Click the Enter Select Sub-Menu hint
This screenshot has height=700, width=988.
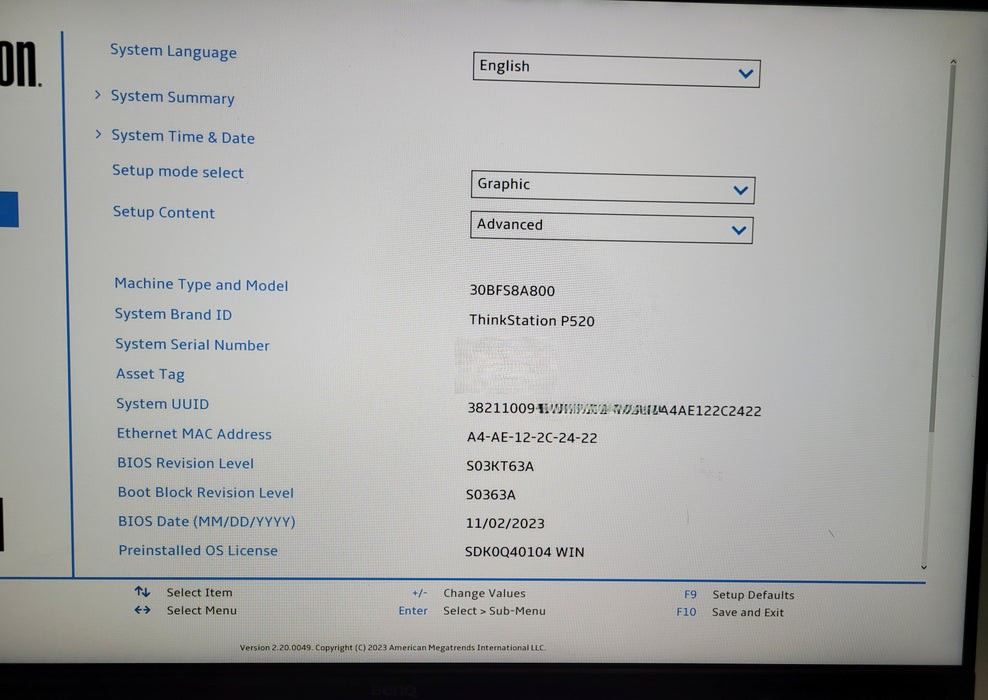[472, 611]
